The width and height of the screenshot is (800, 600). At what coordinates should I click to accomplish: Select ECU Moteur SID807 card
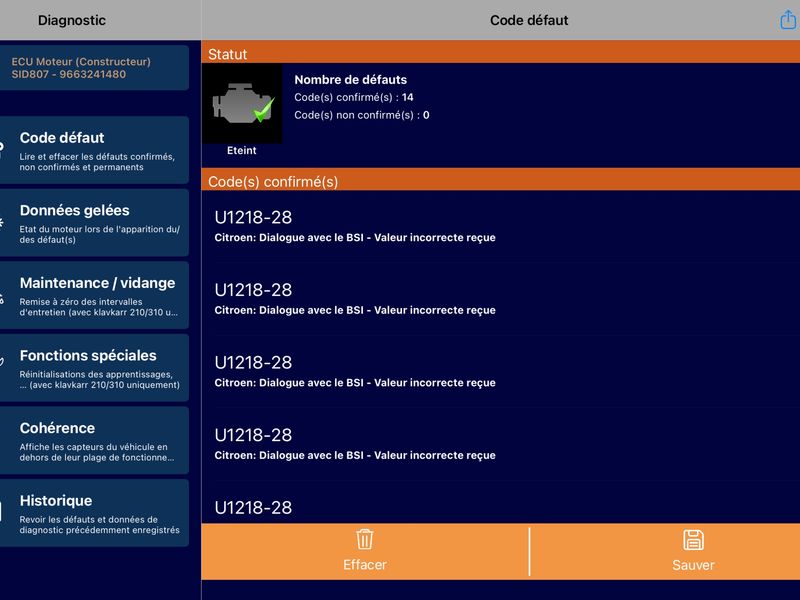tap(94, 68)
